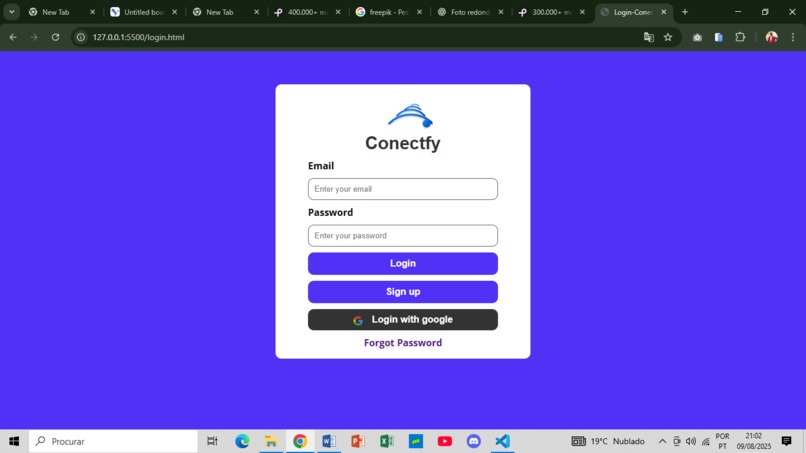
Task: Click the address bar URL 127.0.0.1:5500/login.html
Action: pos(138,37)
